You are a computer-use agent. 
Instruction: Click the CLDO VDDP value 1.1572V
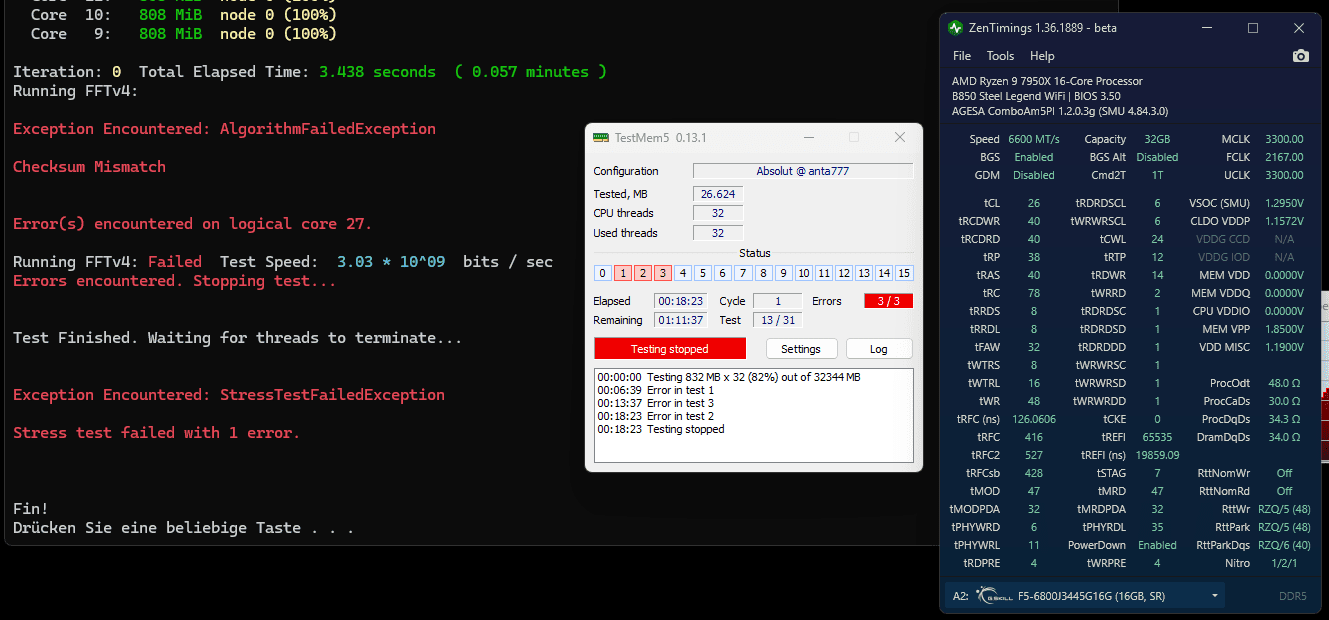click(x=1283, y=221)
